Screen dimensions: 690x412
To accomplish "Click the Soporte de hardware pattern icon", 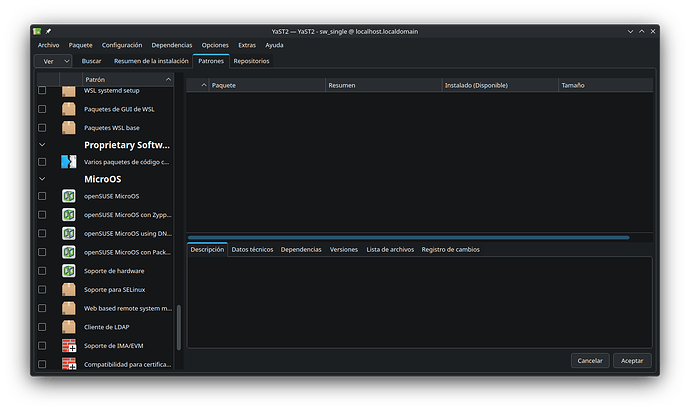I will 69,271.
